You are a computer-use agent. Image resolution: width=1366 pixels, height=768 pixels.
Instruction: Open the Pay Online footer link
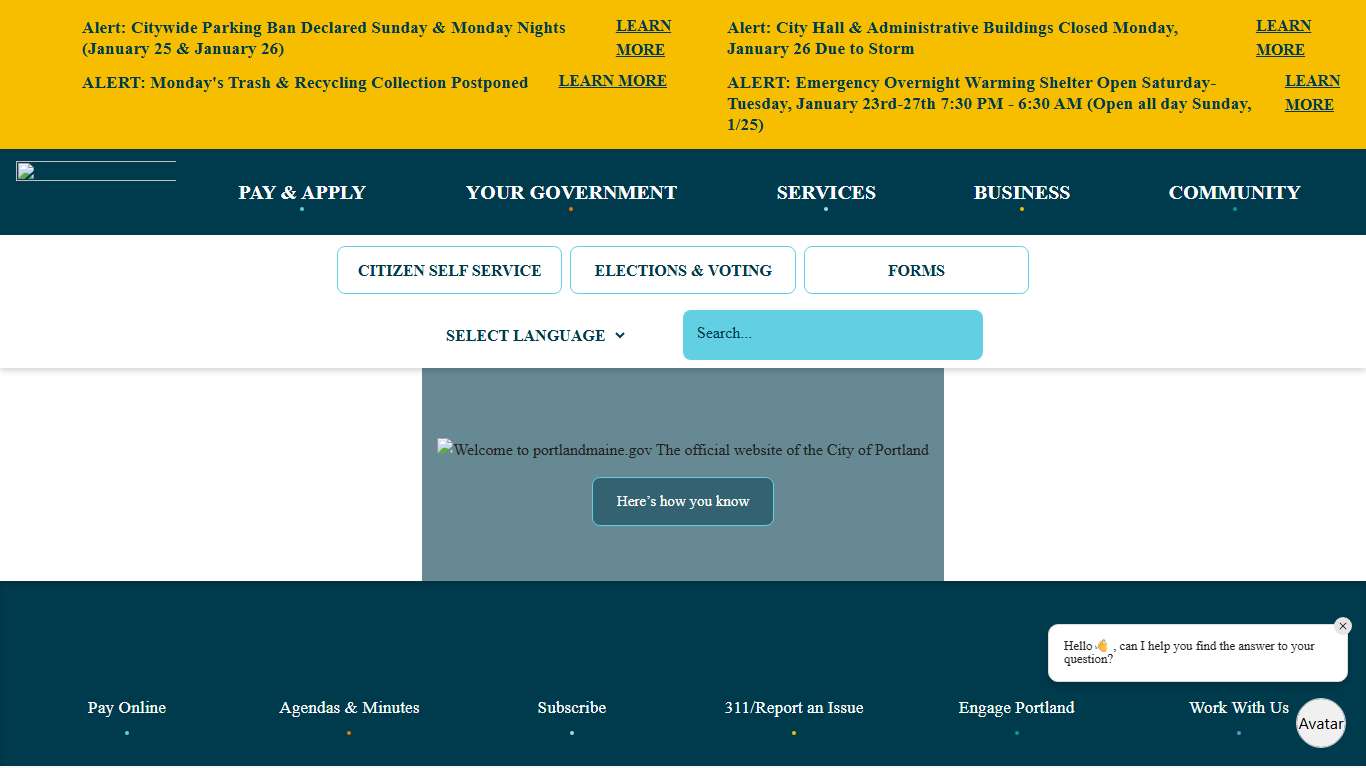point(127,708)
